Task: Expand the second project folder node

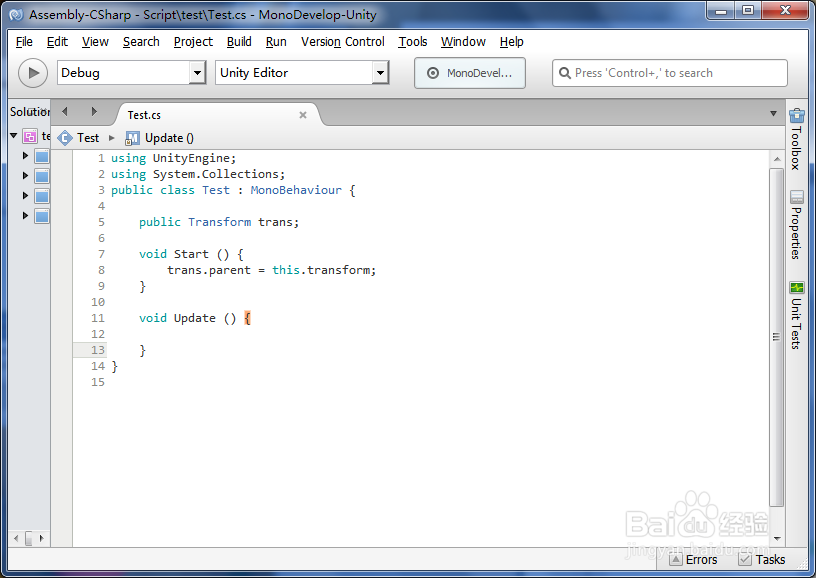Action: pyautogui.click(x=25, y=176)
